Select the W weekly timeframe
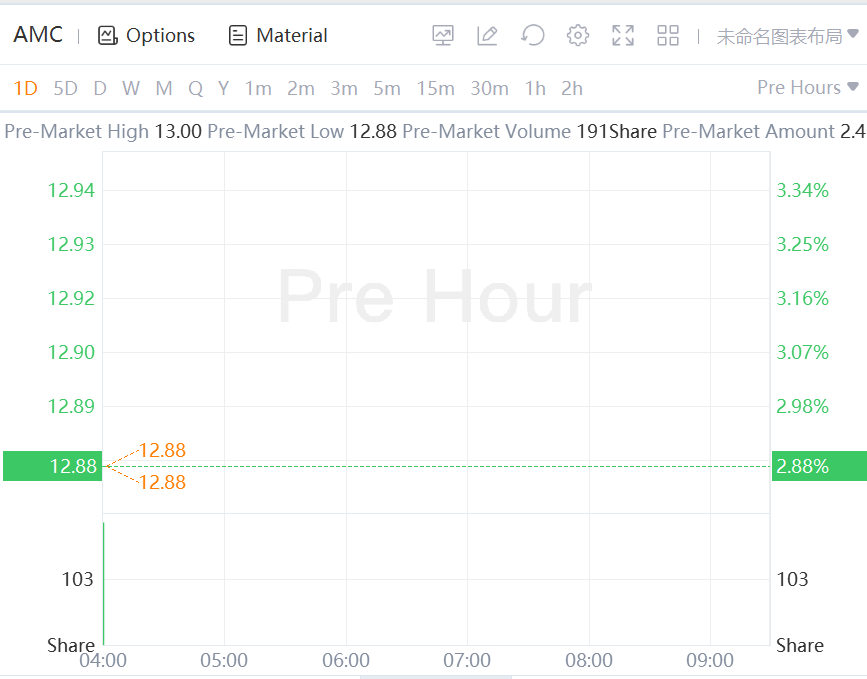 131,88
